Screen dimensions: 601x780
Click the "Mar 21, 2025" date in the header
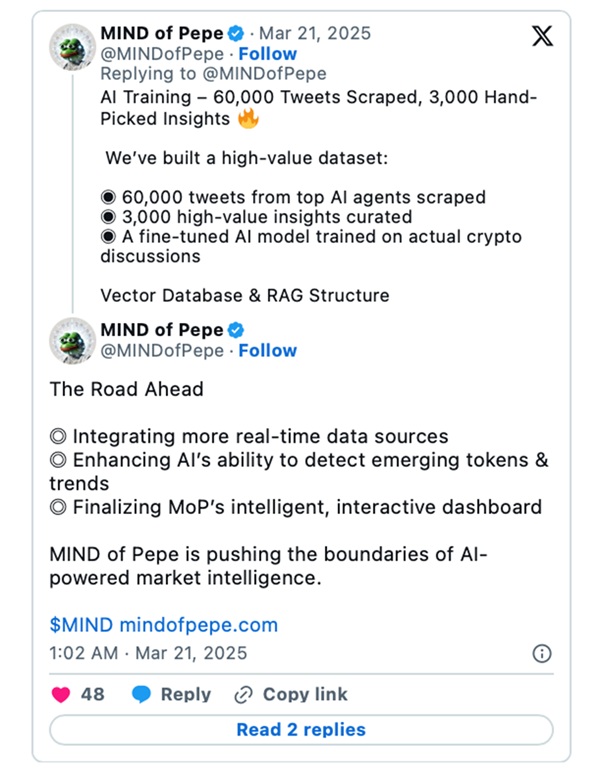pyautogui.click(x=317, y=33)
